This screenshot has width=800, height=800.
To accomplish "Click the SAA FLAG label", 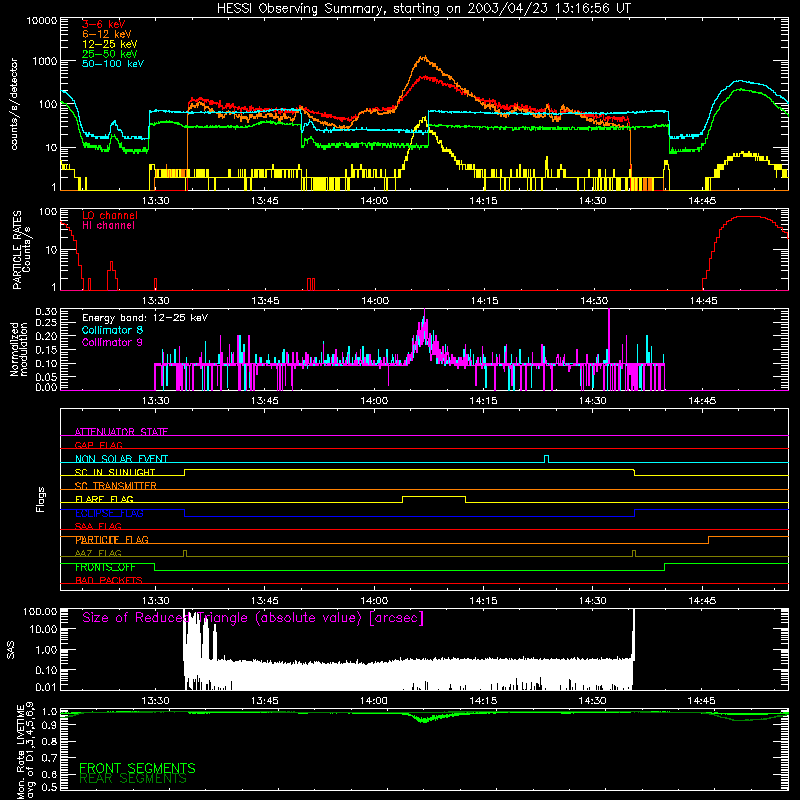I will [98, 526].
